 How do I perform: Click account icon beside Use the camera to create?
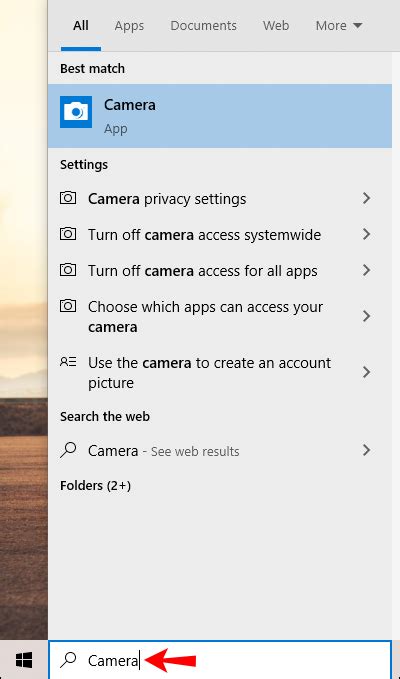[68, 362]
